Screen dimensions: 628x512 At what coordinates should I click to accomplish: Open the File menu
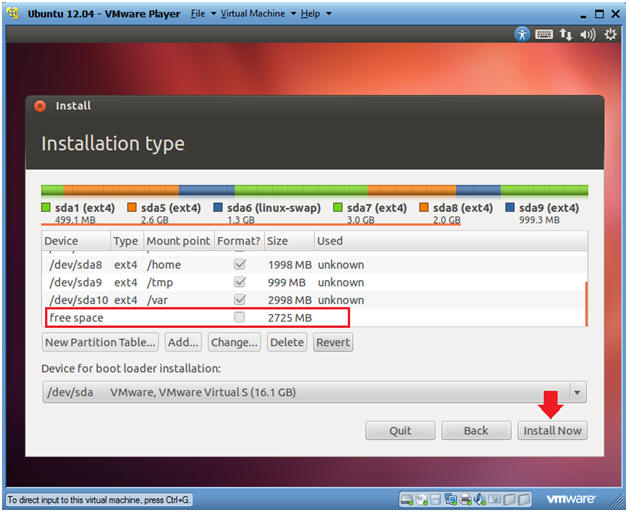click(x=203, y=14)
